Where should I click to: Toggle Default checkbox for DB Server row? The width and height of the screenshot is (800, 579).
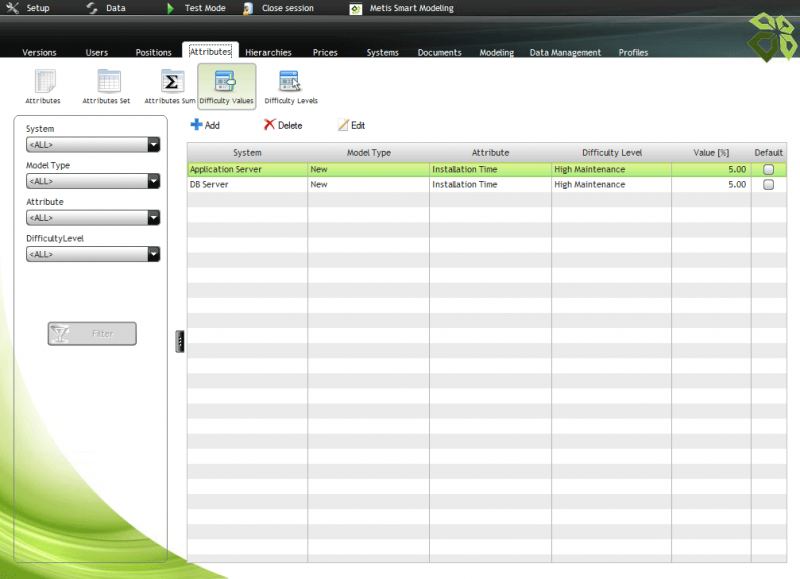point(768,185)
